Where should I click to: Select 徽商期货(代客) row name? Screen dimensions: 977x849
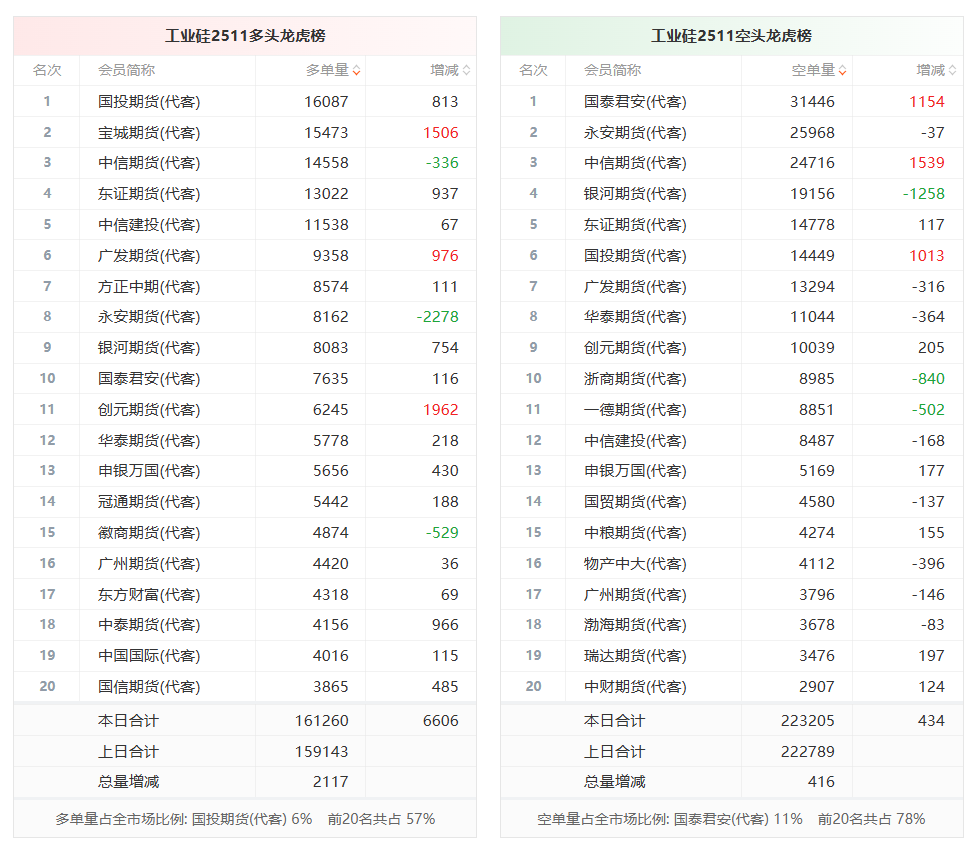[149, 533]
